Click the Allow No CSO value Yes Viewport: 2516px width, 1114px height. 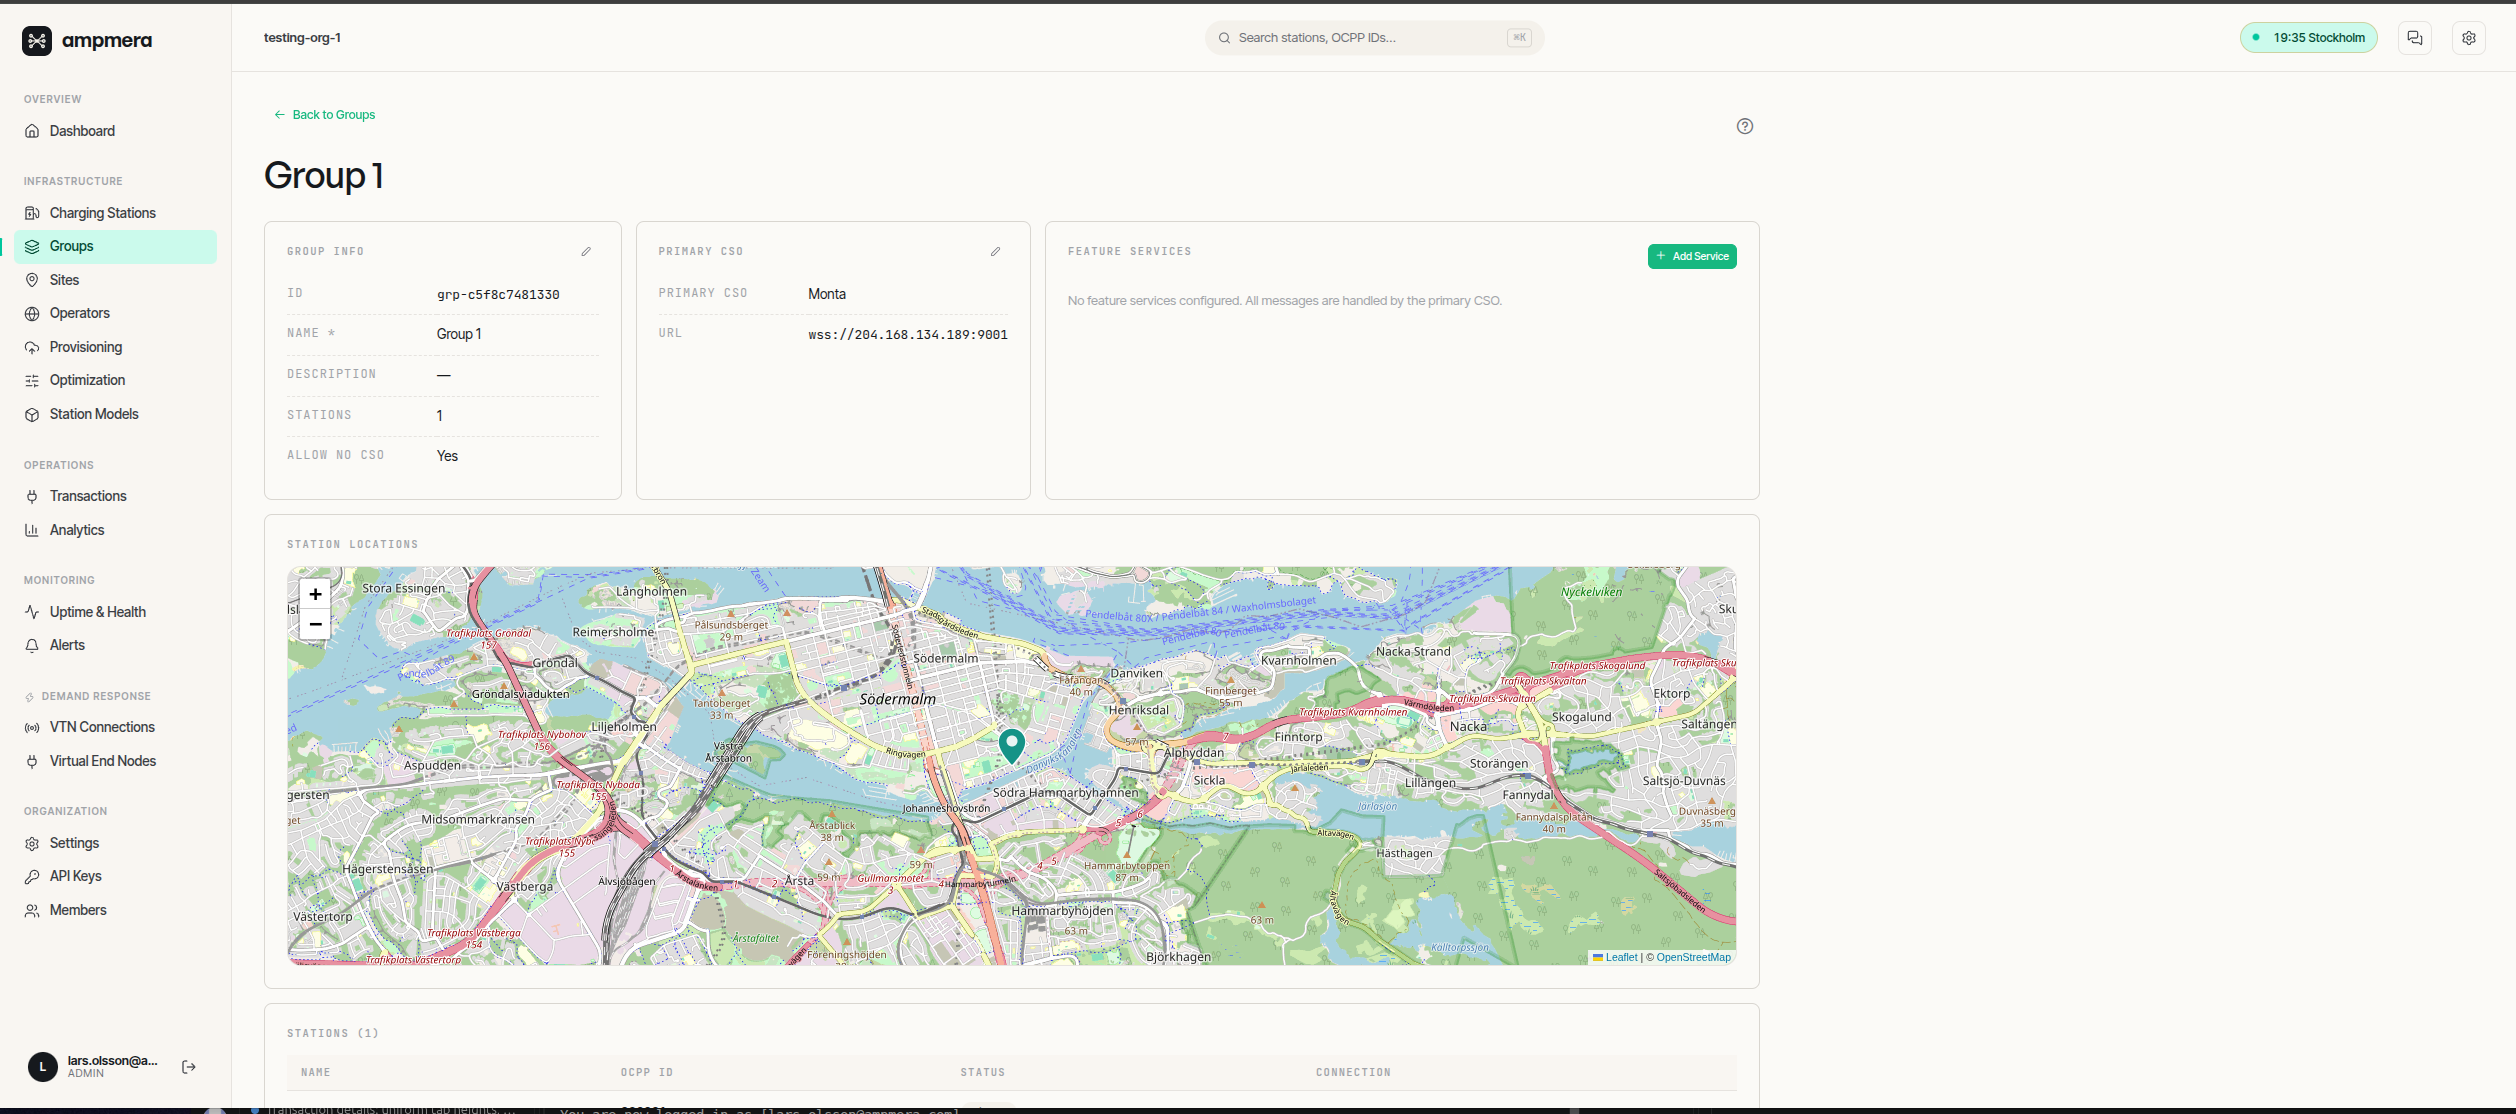[x=447, y=456]
